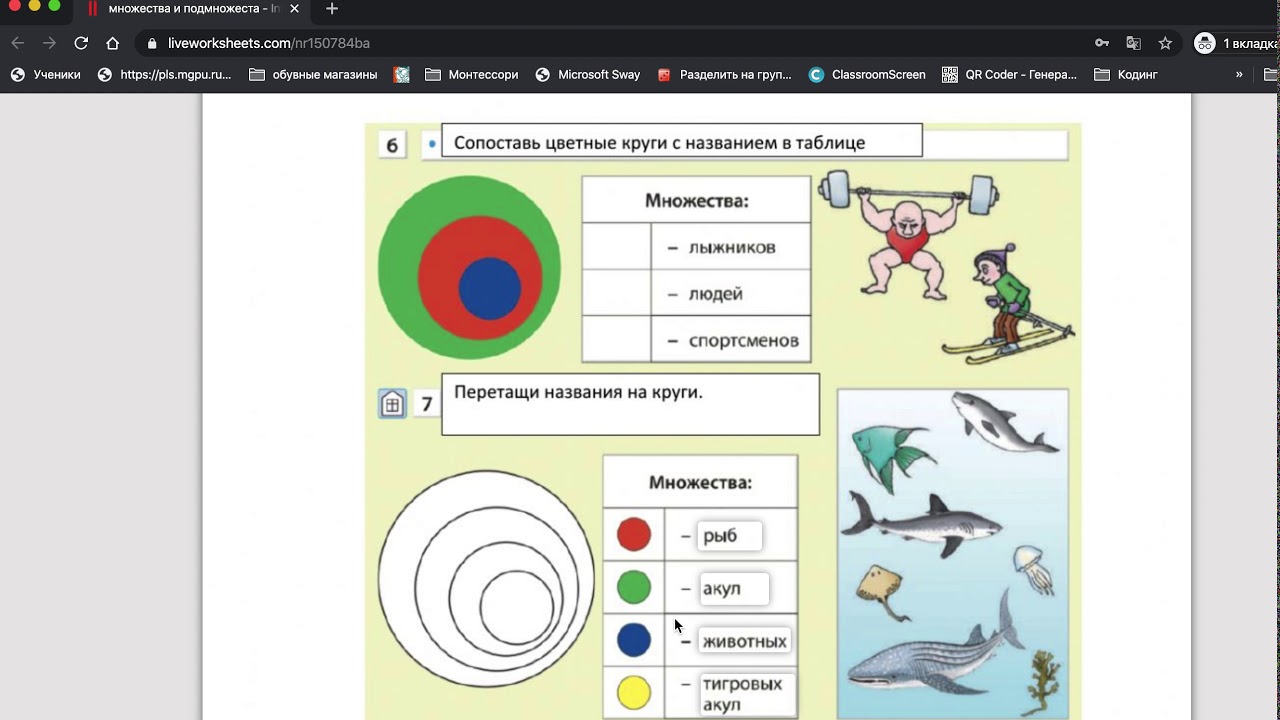
Task: Open the https://pls.mgpu.ru bookmark
Action: tap(164, 74)
